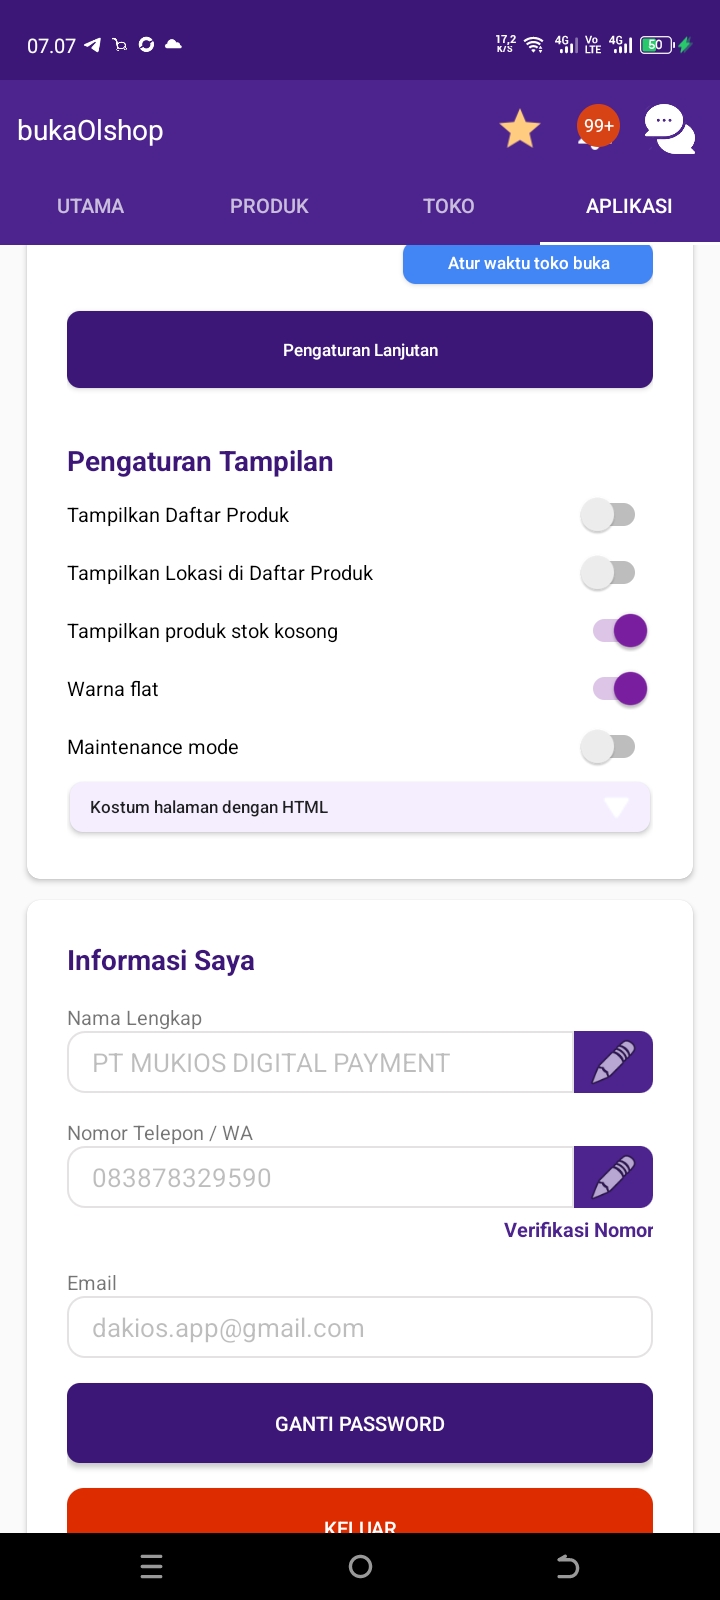Screen dimensions: 720x1600
Task: Tap the gold star favorites icon
Action: tap(520, 130)
